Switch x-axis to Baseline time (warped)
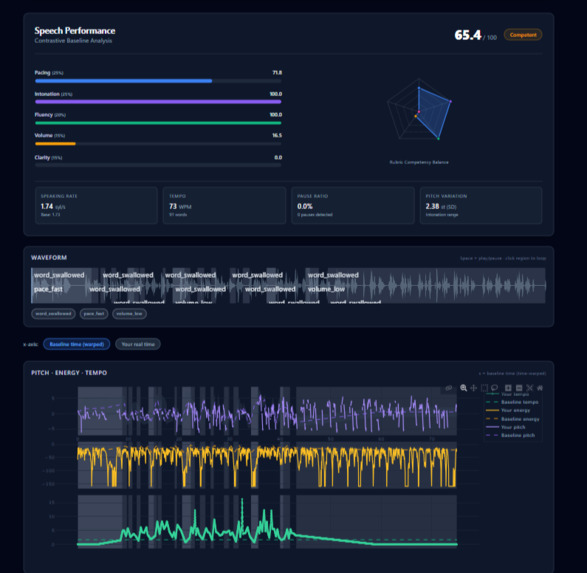Screen dimensions: 587x573 point(77,344)
